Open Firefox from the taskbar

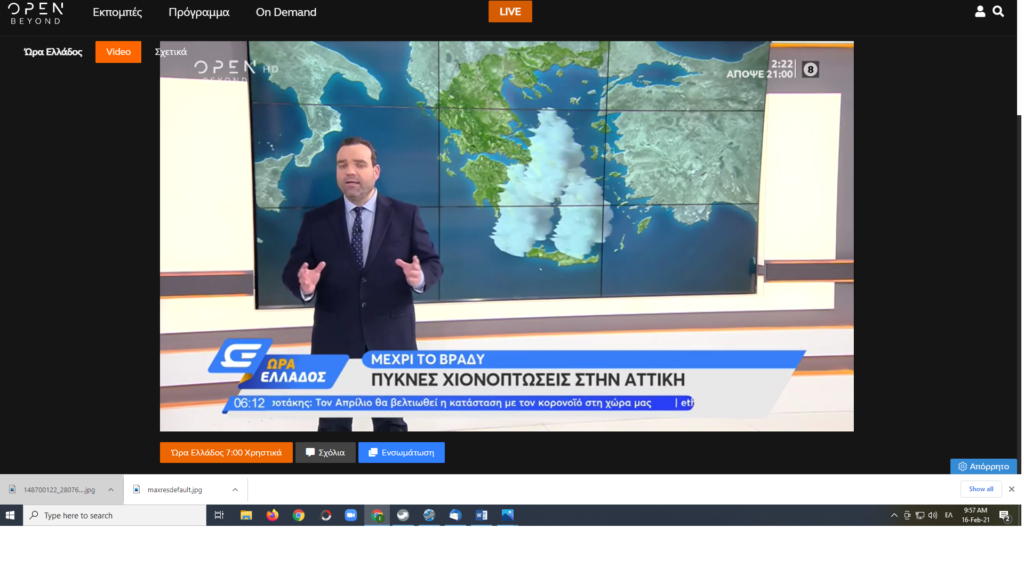(272, 515)
